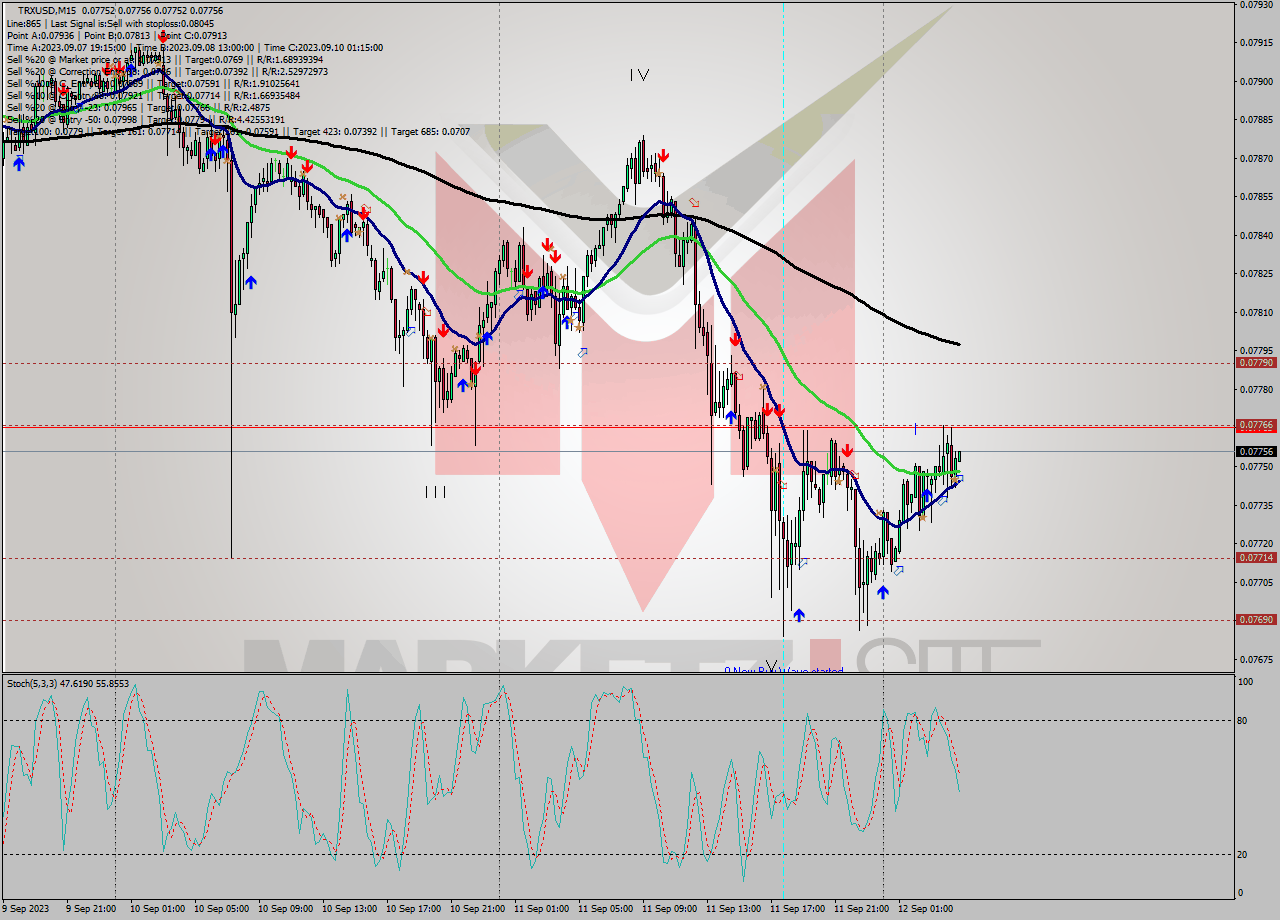Click the '11 Sep 01:00' time axis label
The image size is (1280, 920).
(541, 909)
